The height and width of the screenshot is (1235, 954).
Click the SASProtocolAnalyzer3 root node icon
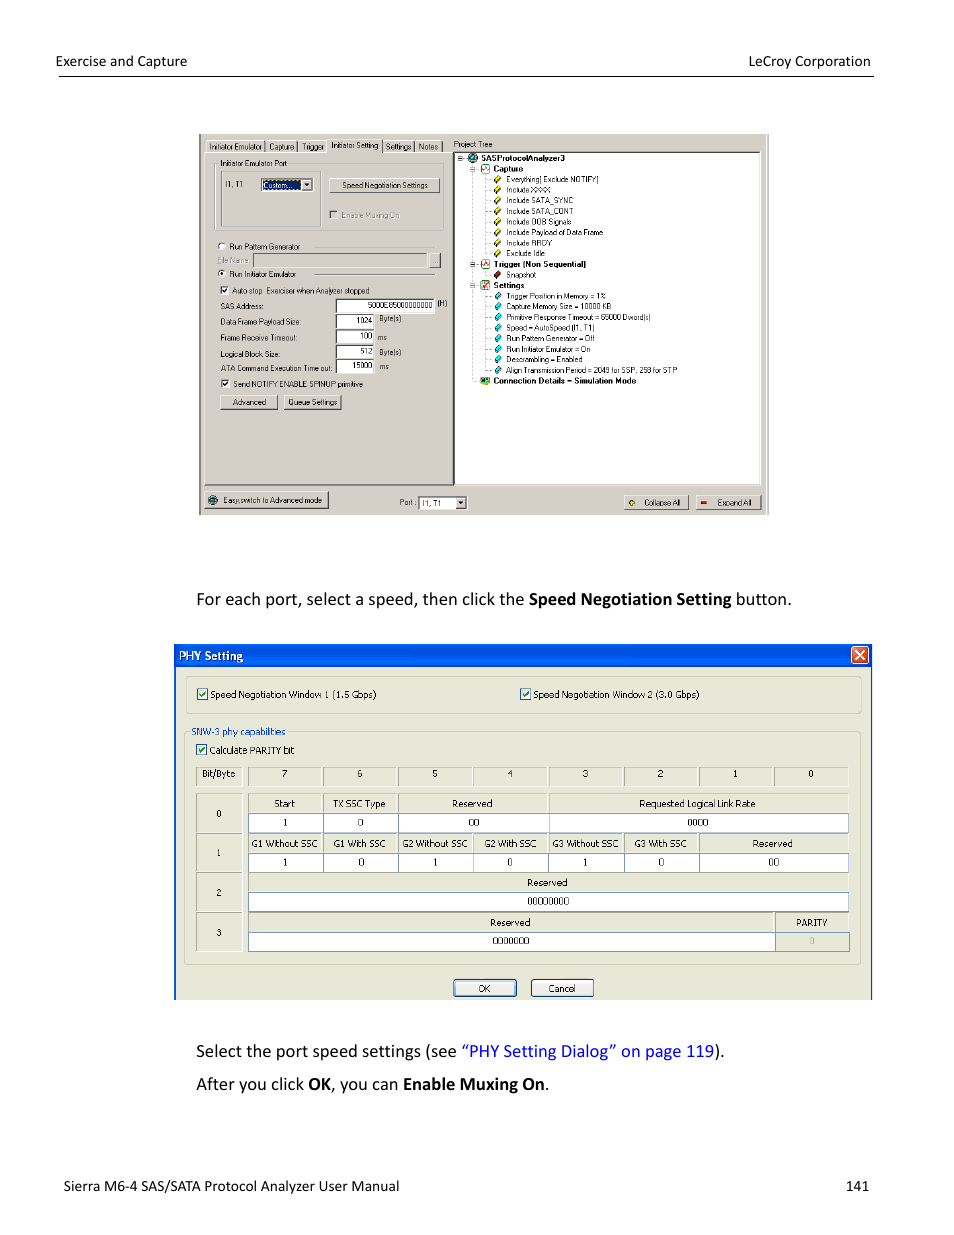point(473,158)
